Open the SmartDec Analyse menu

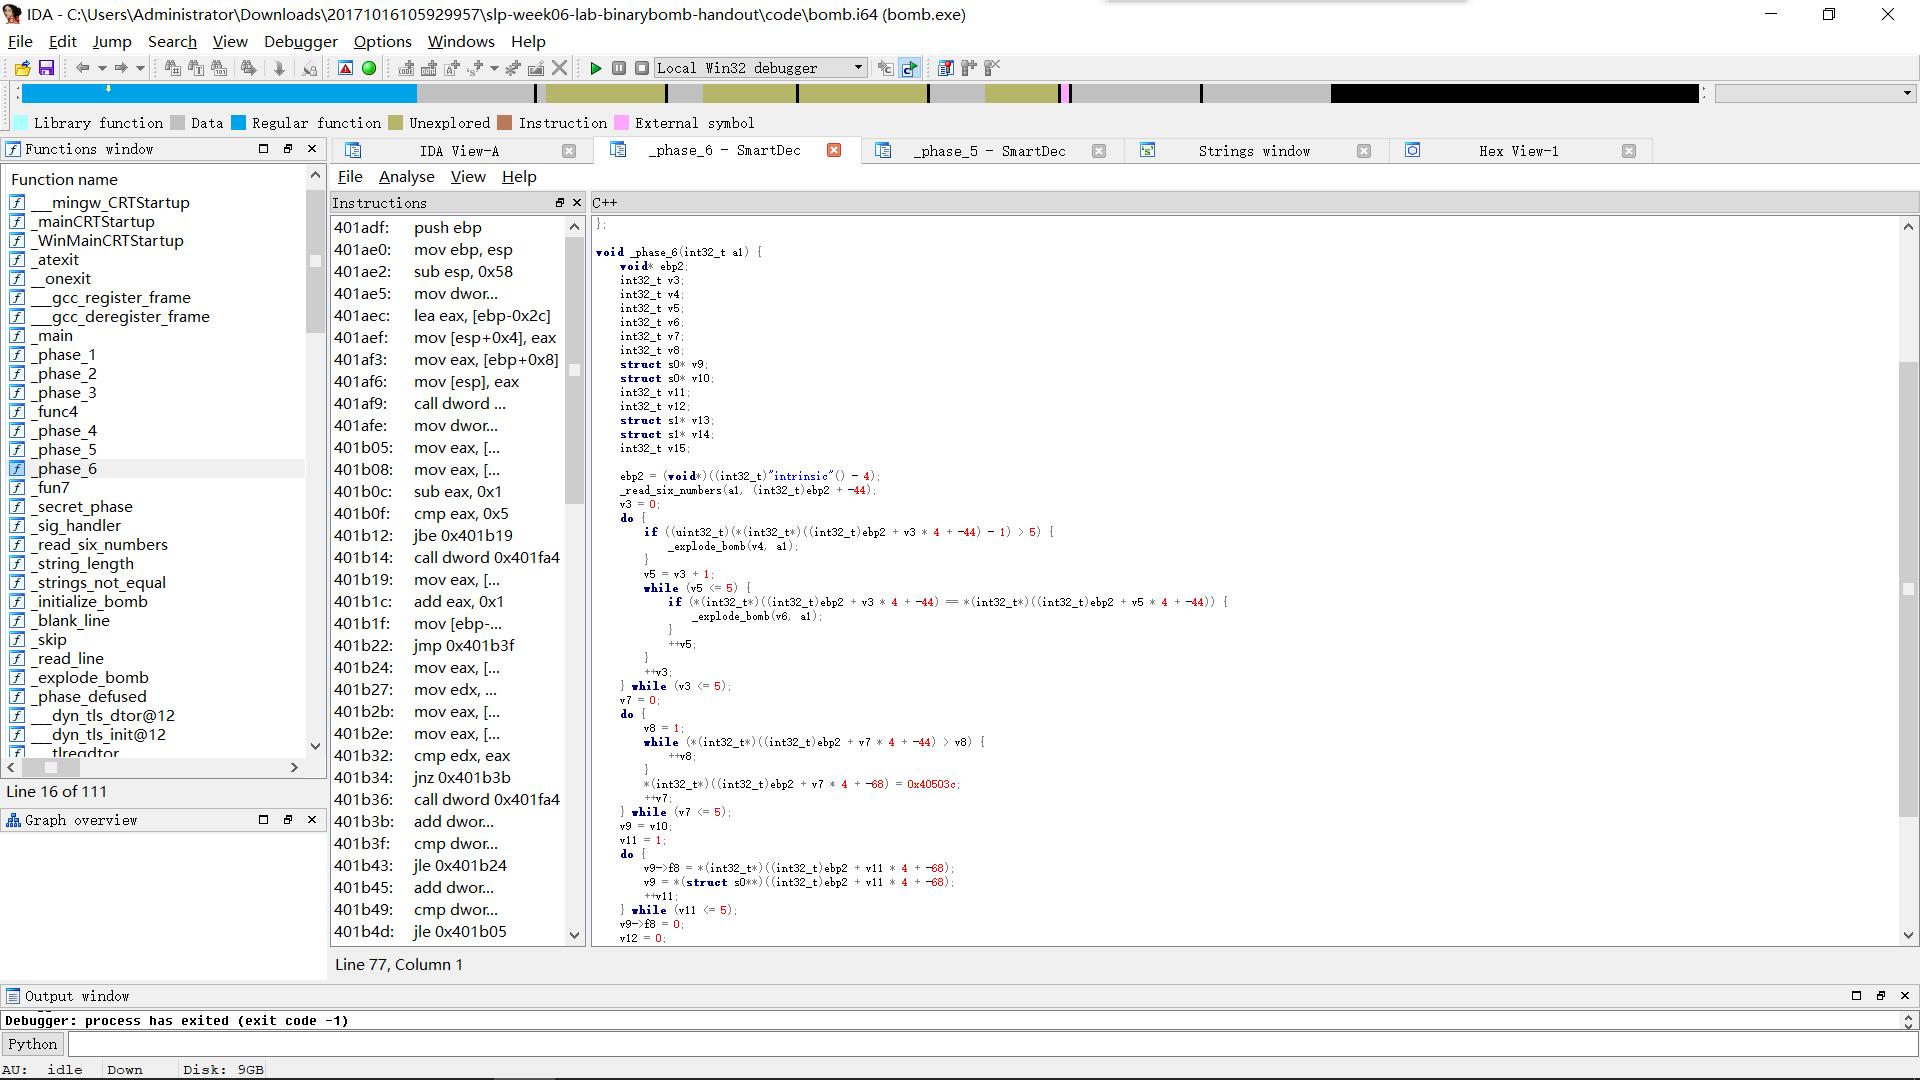[406, 177]
